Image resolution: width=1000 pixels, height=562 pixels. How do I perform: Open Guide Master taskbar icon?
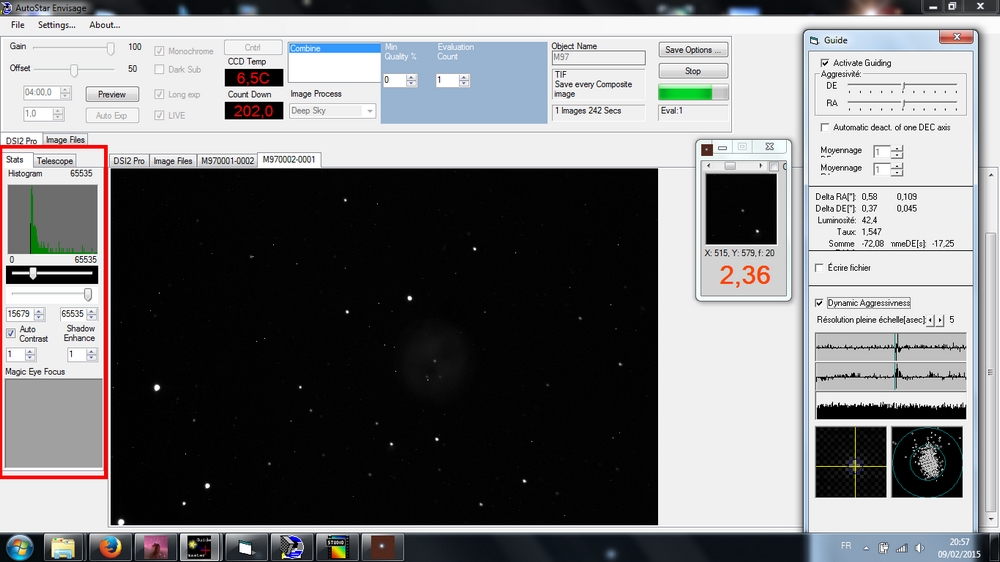click(x=199, y=547)
